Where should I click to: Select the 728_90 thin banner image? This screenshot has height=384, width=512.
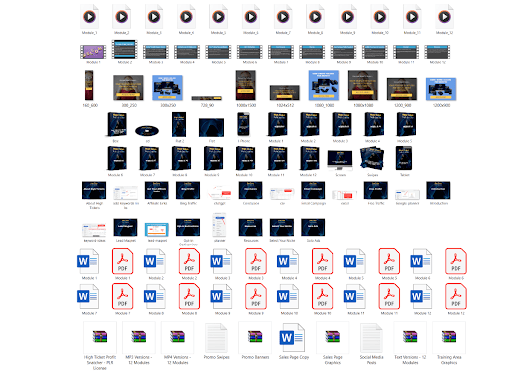tap(207, 98)
